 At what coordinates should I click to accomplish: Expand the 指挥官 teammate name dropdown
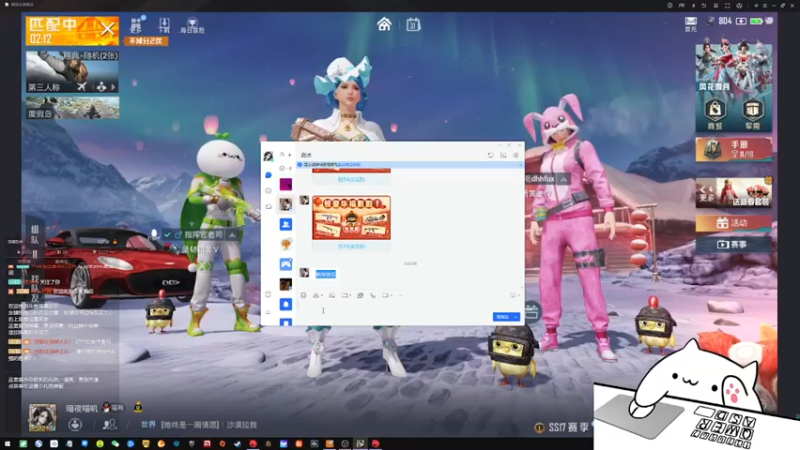pos(232,235)
